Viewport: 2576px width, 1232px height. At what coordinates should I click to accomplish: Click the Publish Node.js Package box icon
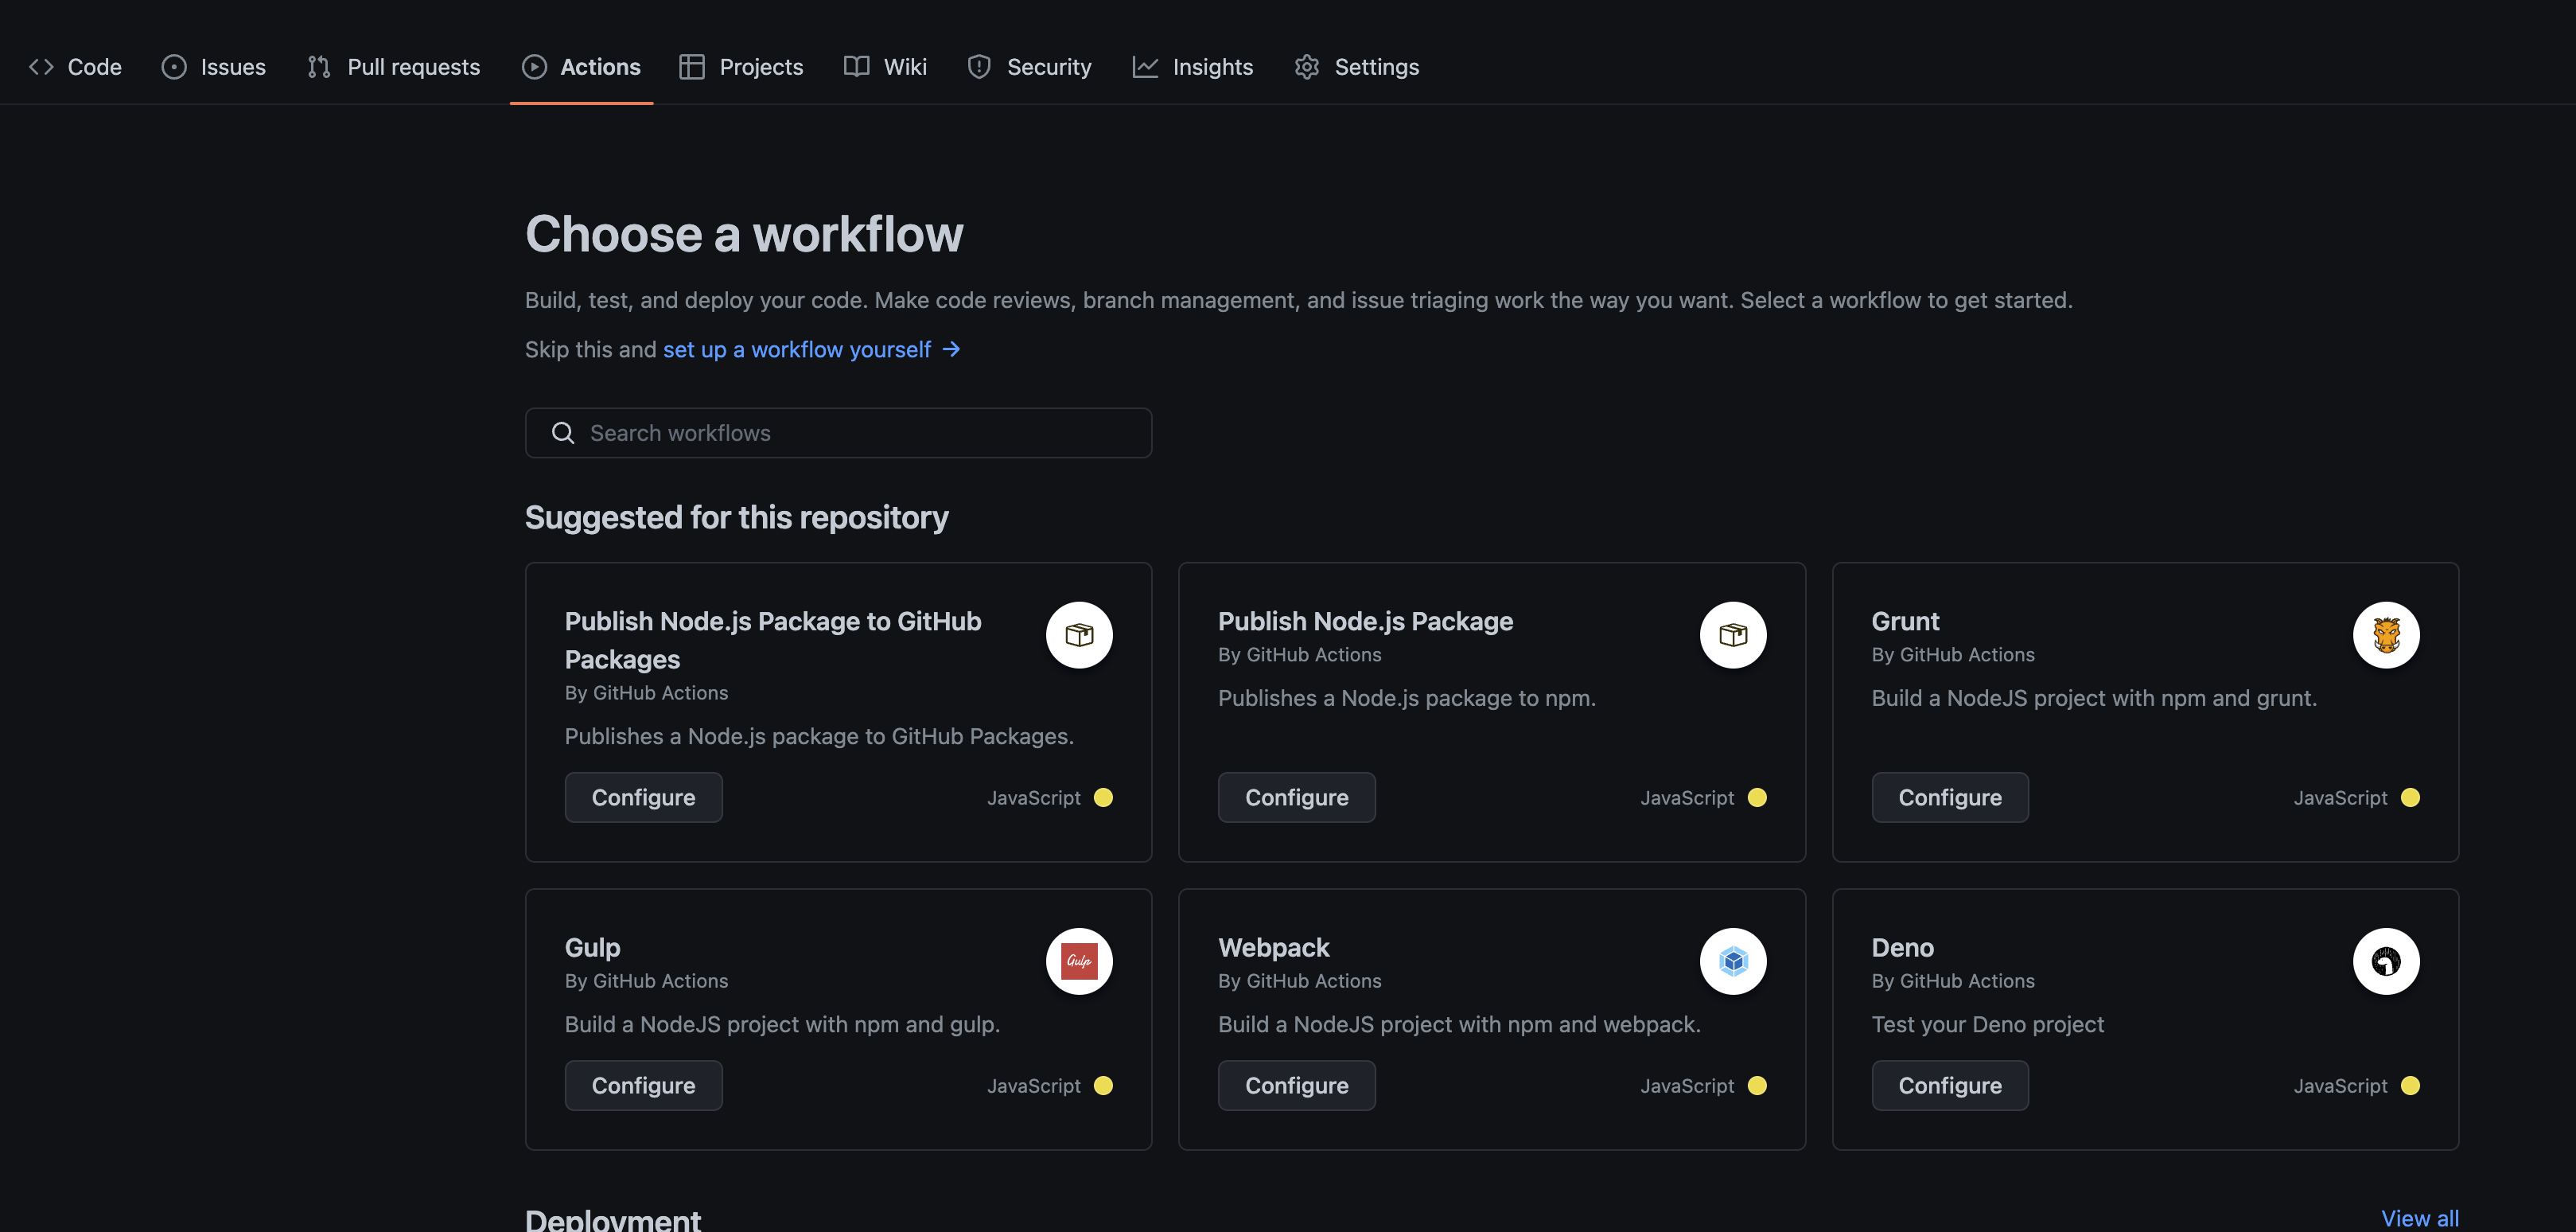pyautogui.click(x=1733, y=635)
